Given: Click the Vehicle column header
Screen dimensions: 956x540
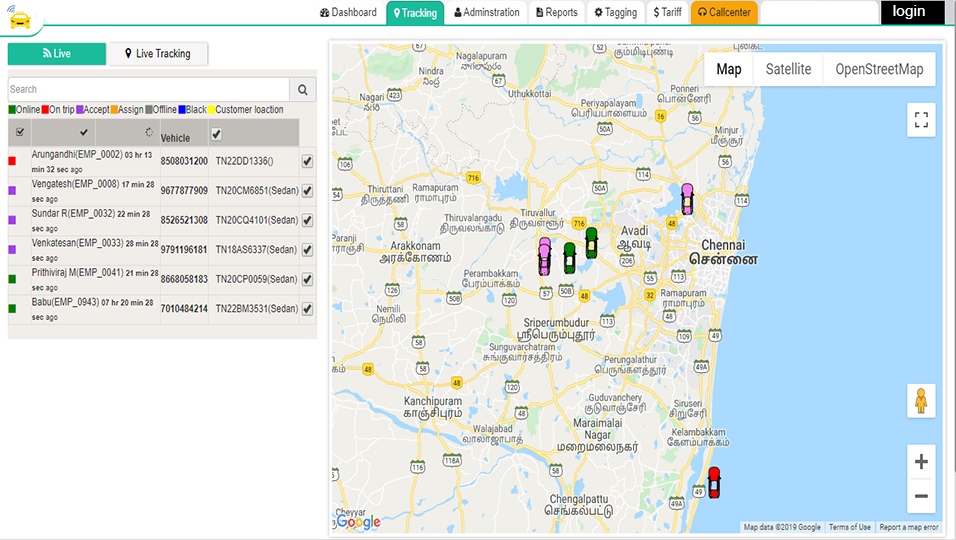Looking at the screenshot, I should click(176, 138).
